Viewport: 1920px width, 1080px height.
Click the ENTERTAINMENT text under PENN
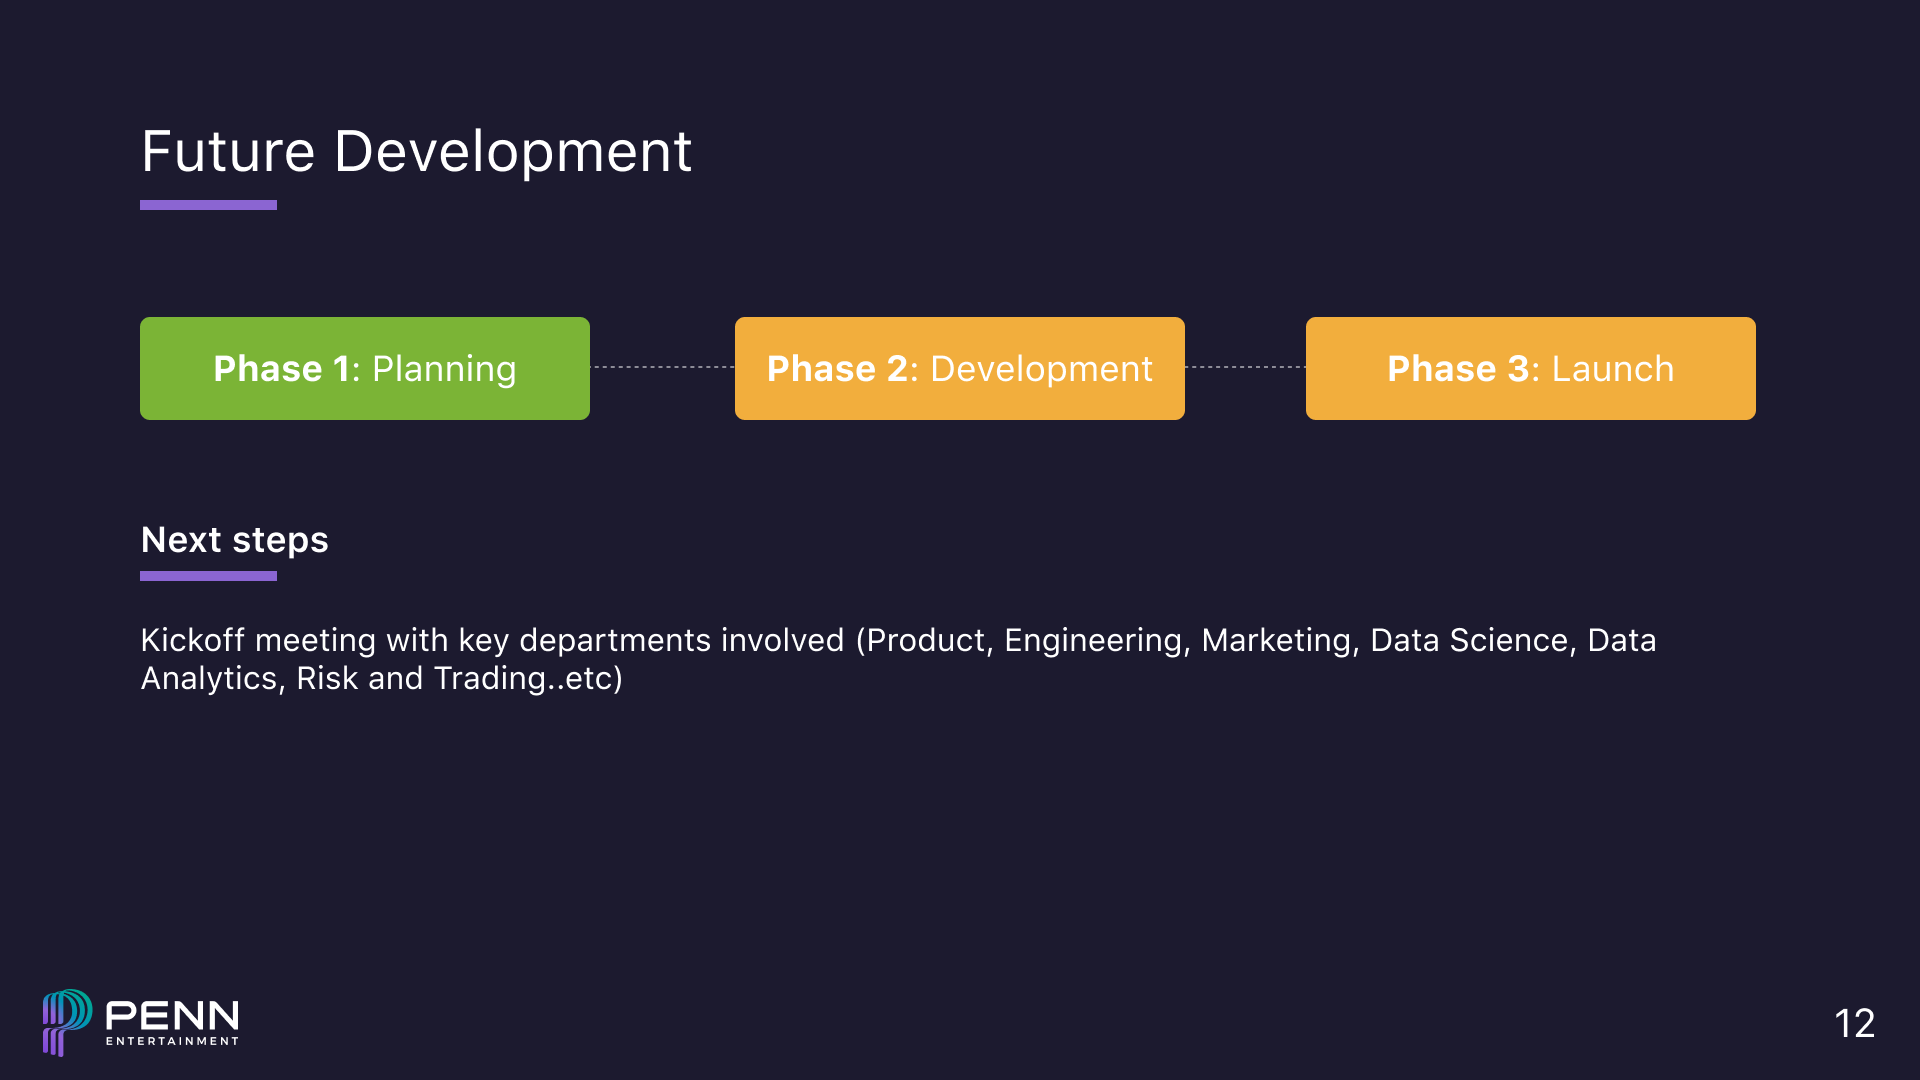172,1042
